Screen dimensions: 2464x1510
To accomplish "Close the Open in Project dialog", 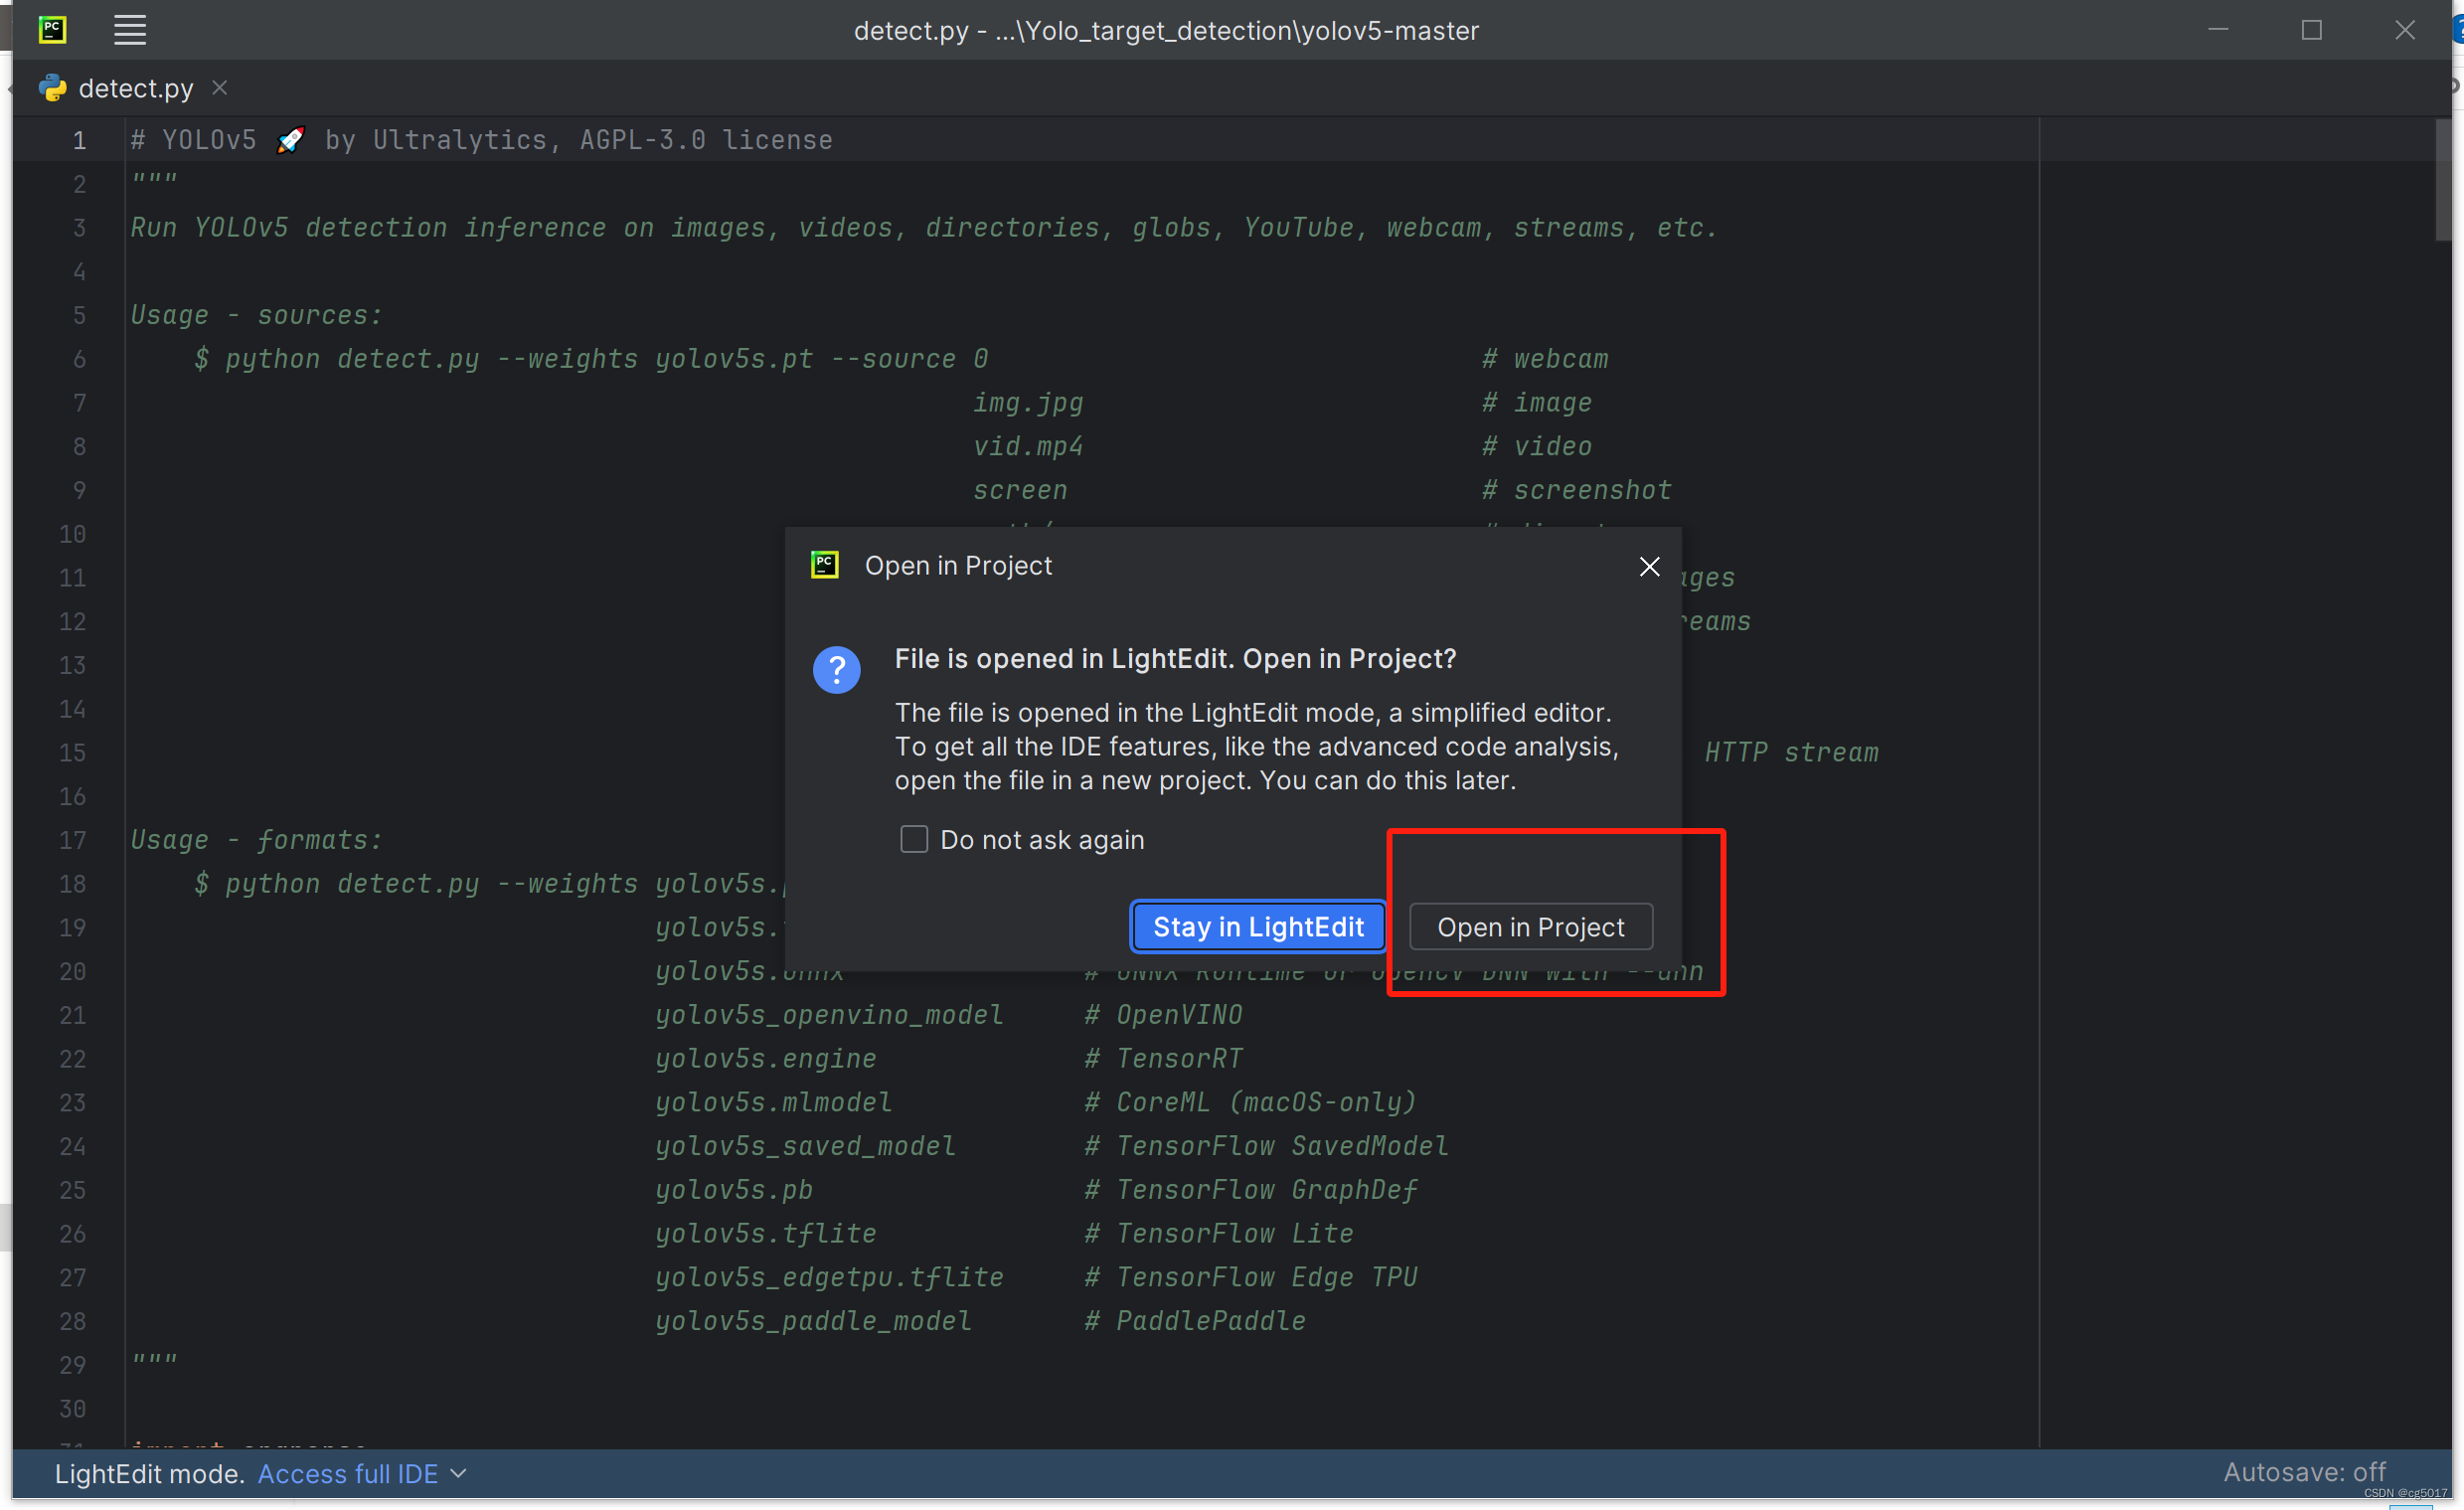I will click(1649, 567).
